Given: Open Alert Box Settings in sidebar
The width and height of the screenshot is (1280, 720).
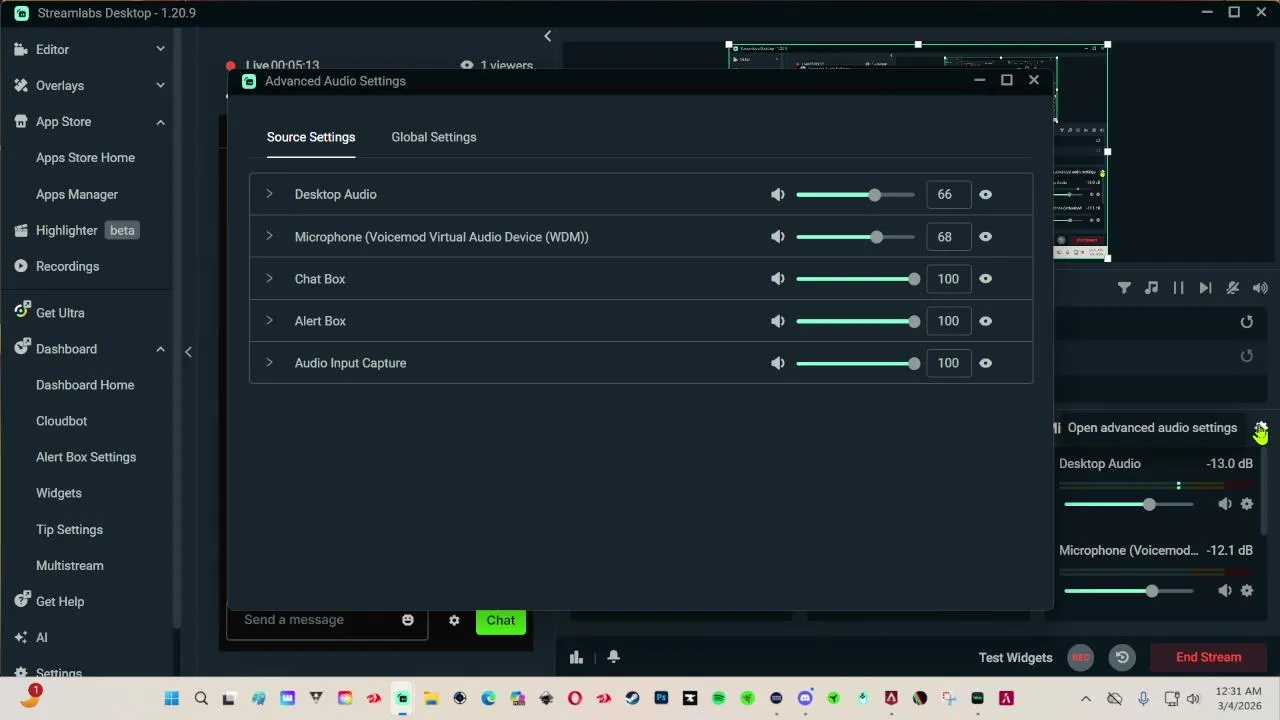Looking at the screenshot, I should coord(86,457).
